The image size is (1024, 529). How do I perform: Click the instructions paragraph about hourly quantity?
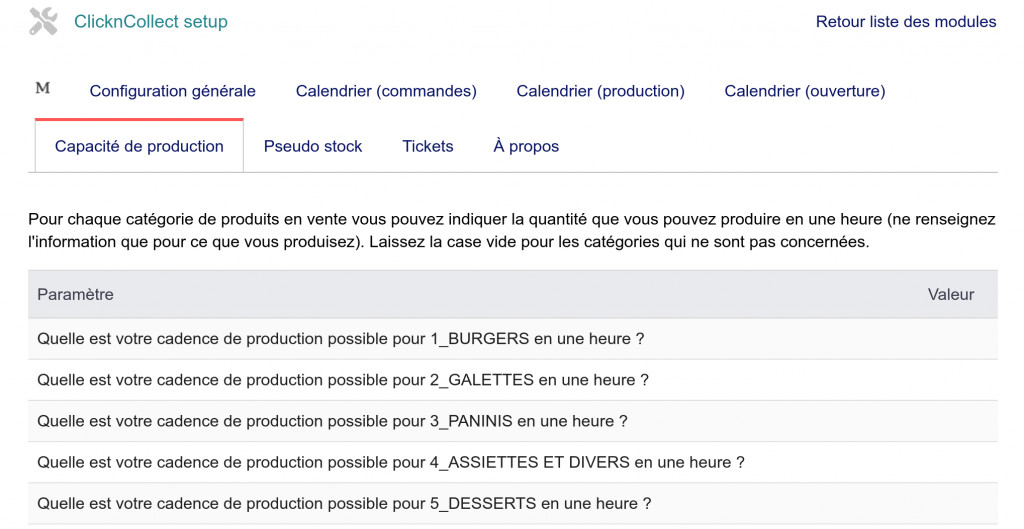point(512,231)
